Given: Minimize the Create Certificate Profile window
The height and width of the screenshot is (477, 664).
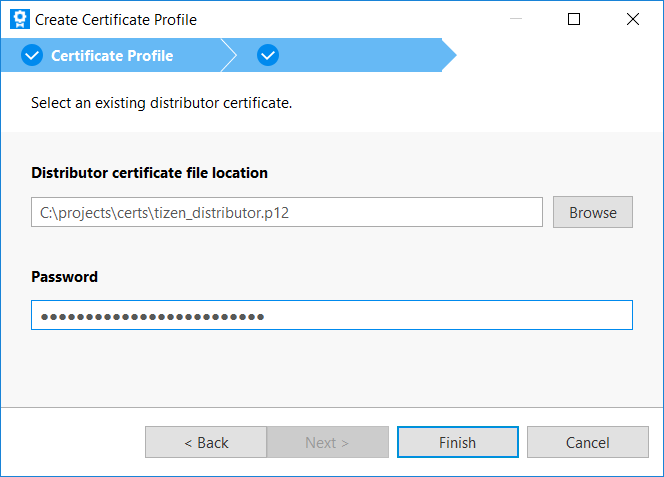Looking at the screenshot, I should (516, 19).
